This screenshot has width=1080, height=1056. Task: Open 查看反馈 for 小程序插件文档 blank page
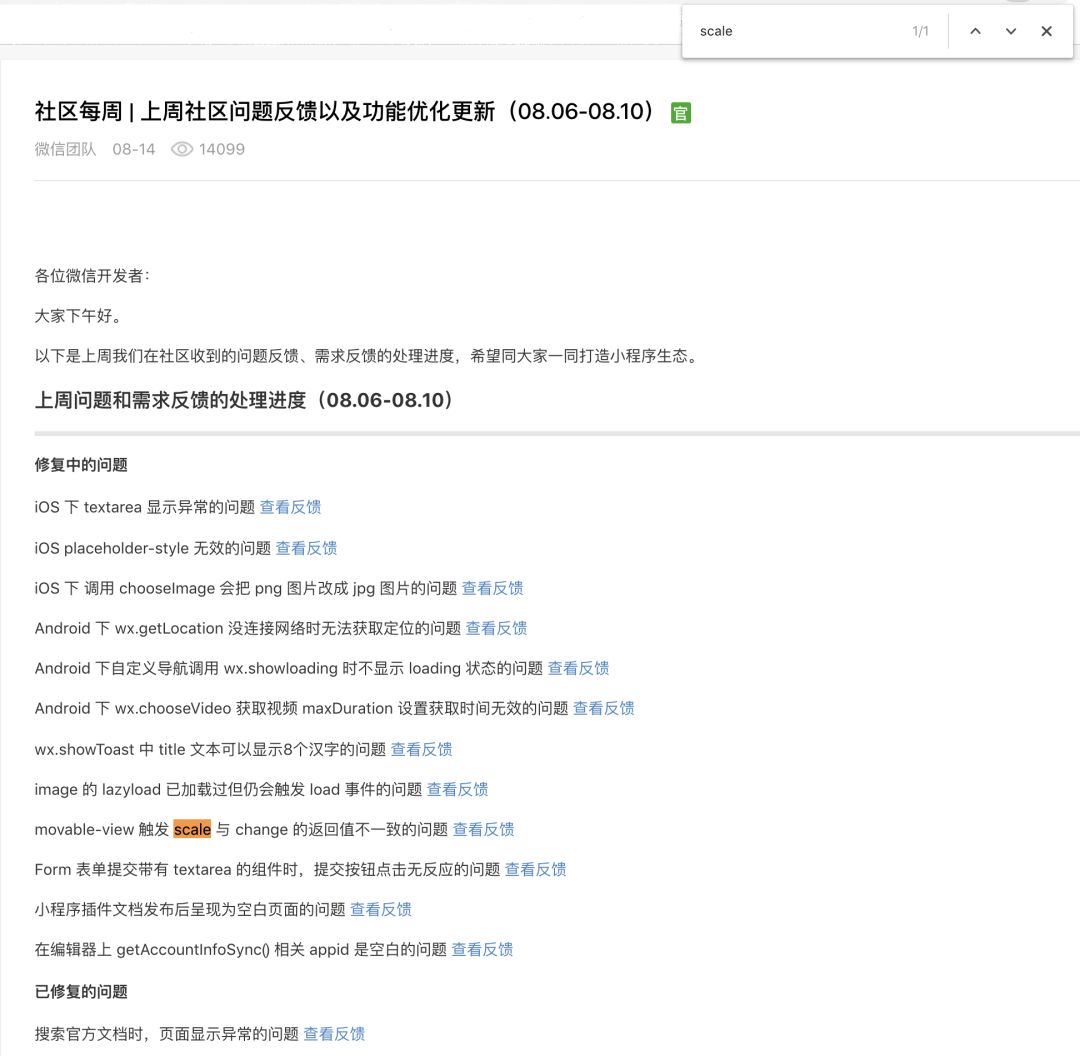coord(380,909)
